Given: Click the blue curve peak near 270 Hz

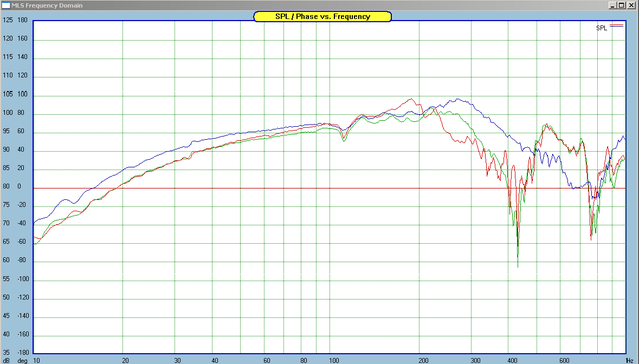Looking at the screenshot, I should click(458, 99).
